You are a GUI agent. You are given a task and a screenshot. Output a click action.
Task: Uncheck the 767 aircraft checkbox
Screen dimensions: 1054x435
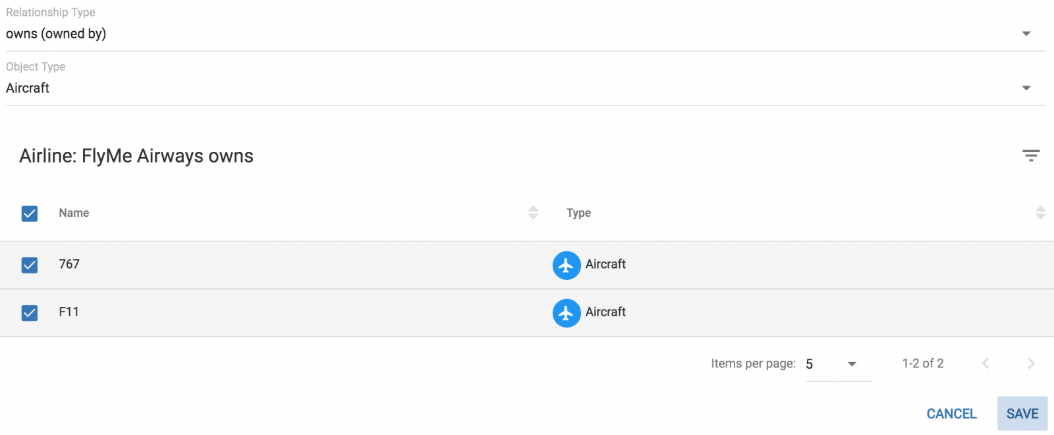tap(30, 265)
